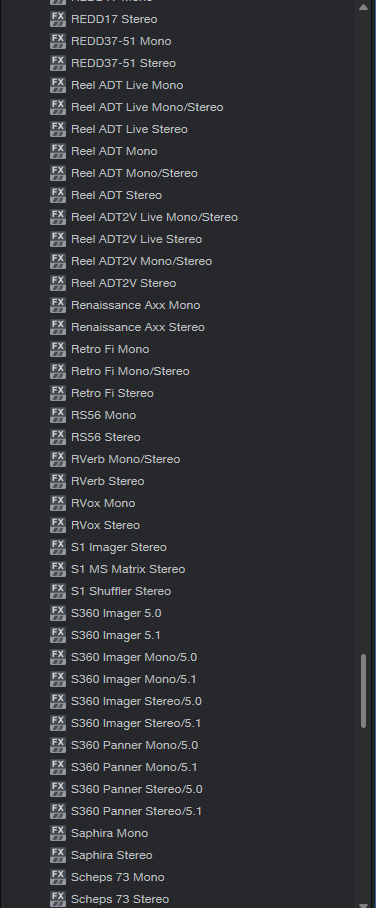Click FX icon next to S1 Imager Stereo

(x=58, y=547)
